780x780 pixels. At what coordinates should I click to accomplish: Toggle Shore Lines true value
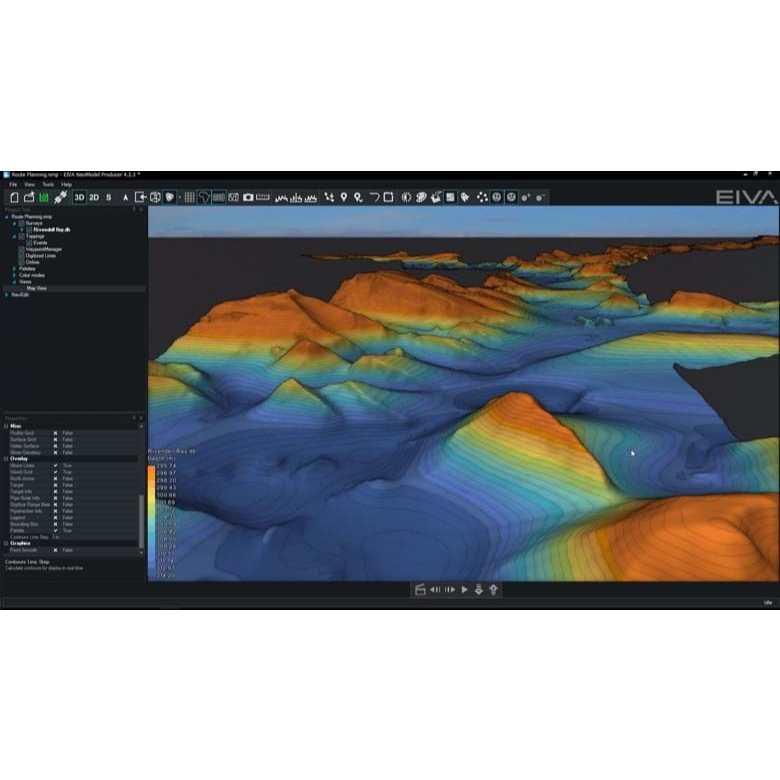point(67,466)
